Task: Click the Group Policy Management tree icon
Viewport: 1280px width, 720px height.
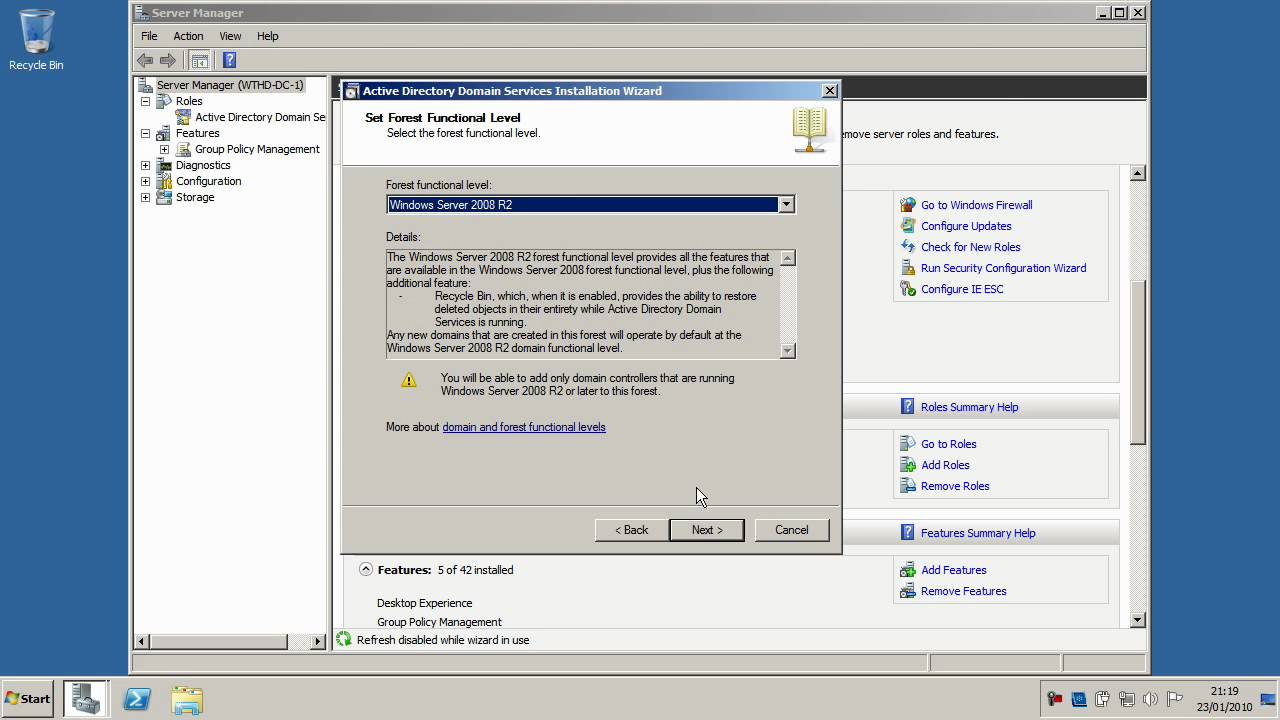Action: [x=183, y=149]
